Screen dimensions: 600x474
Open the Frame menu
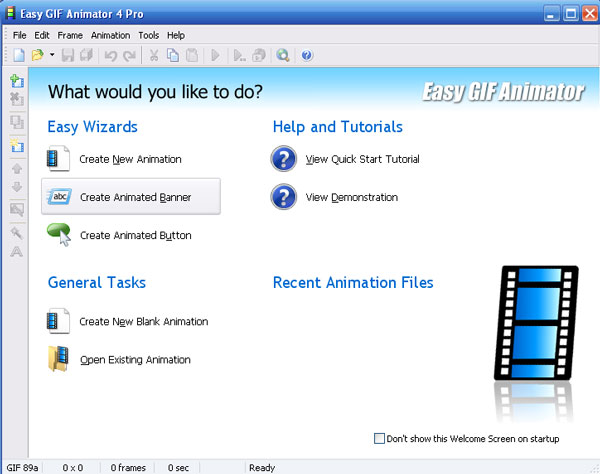pos(70,35)
